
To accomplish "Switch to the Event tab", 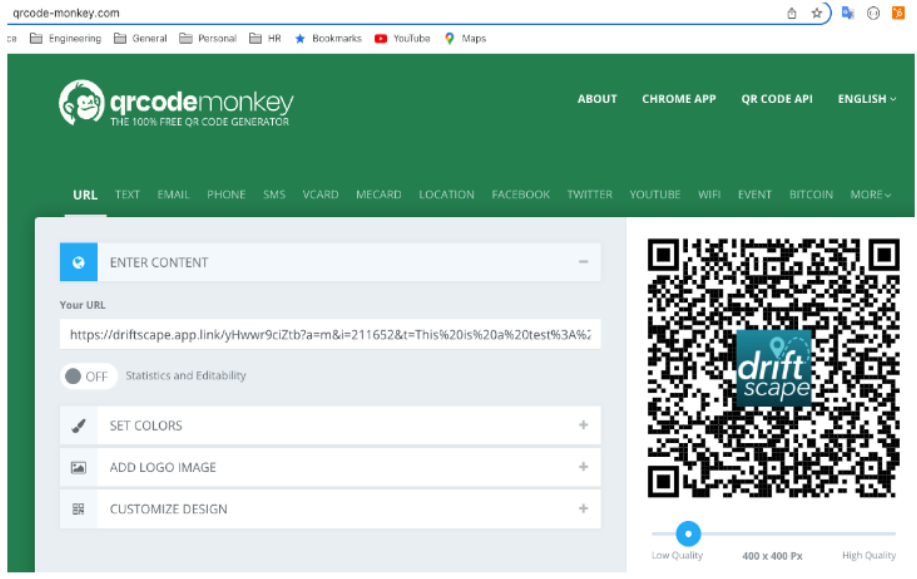I will click(754, 195).
